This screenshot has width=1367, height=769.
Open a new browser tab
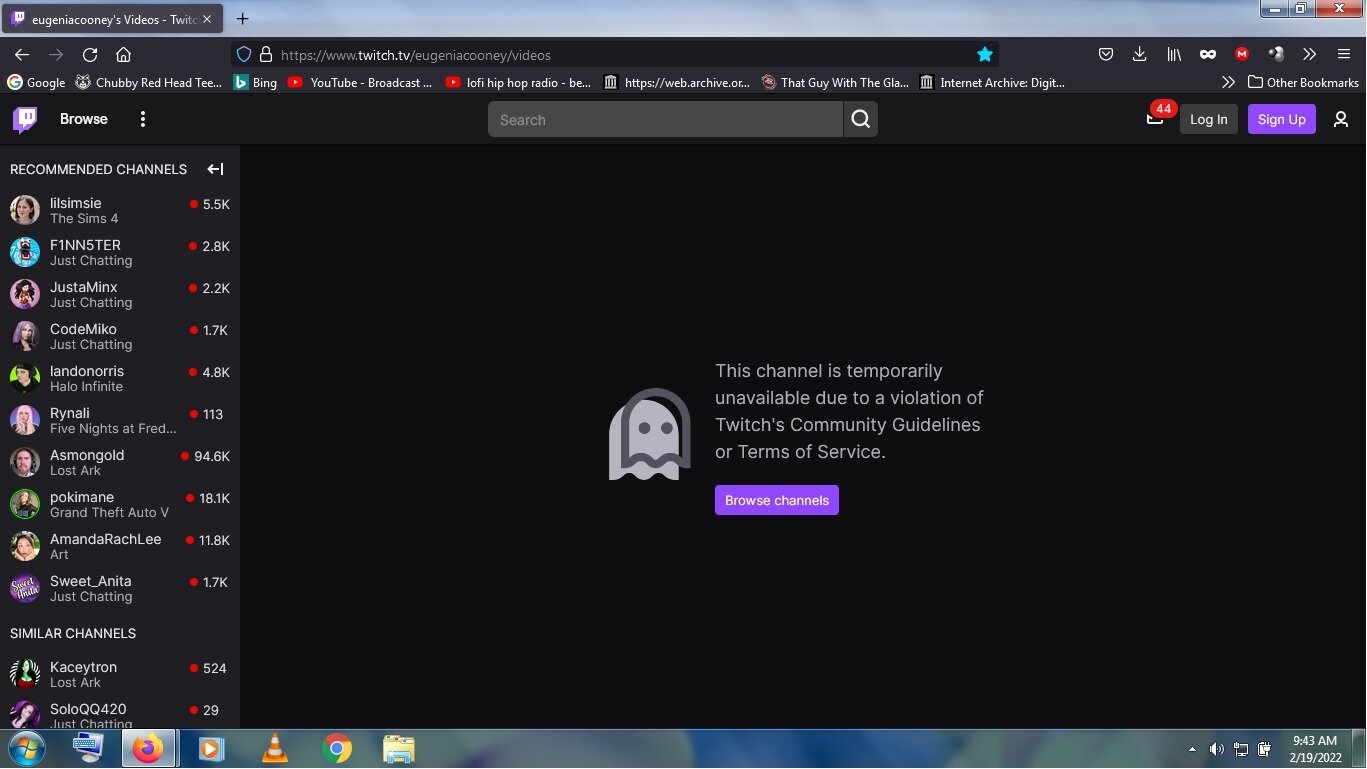pyautogui.click(x=242, y=18)
